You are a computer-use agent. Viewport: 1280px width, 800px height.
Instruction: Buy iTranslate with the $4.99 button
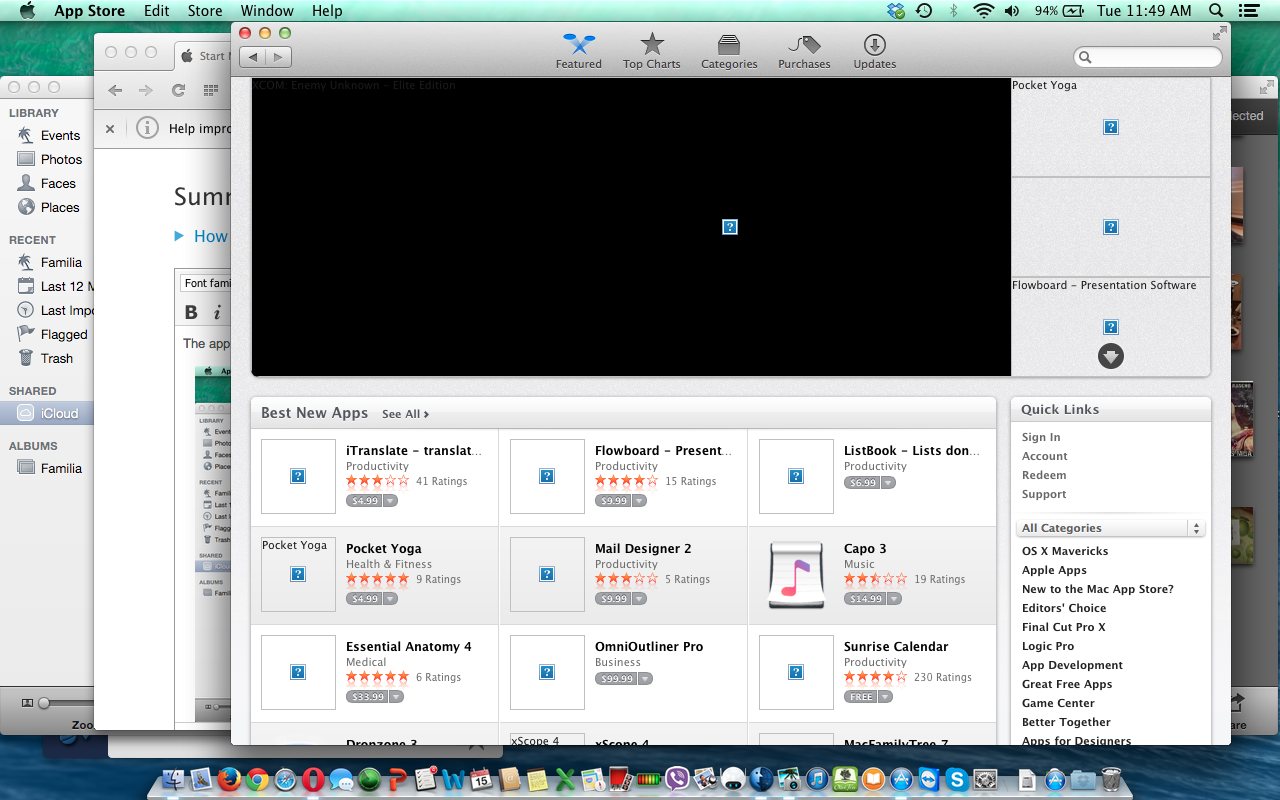[x=364, y=501]
